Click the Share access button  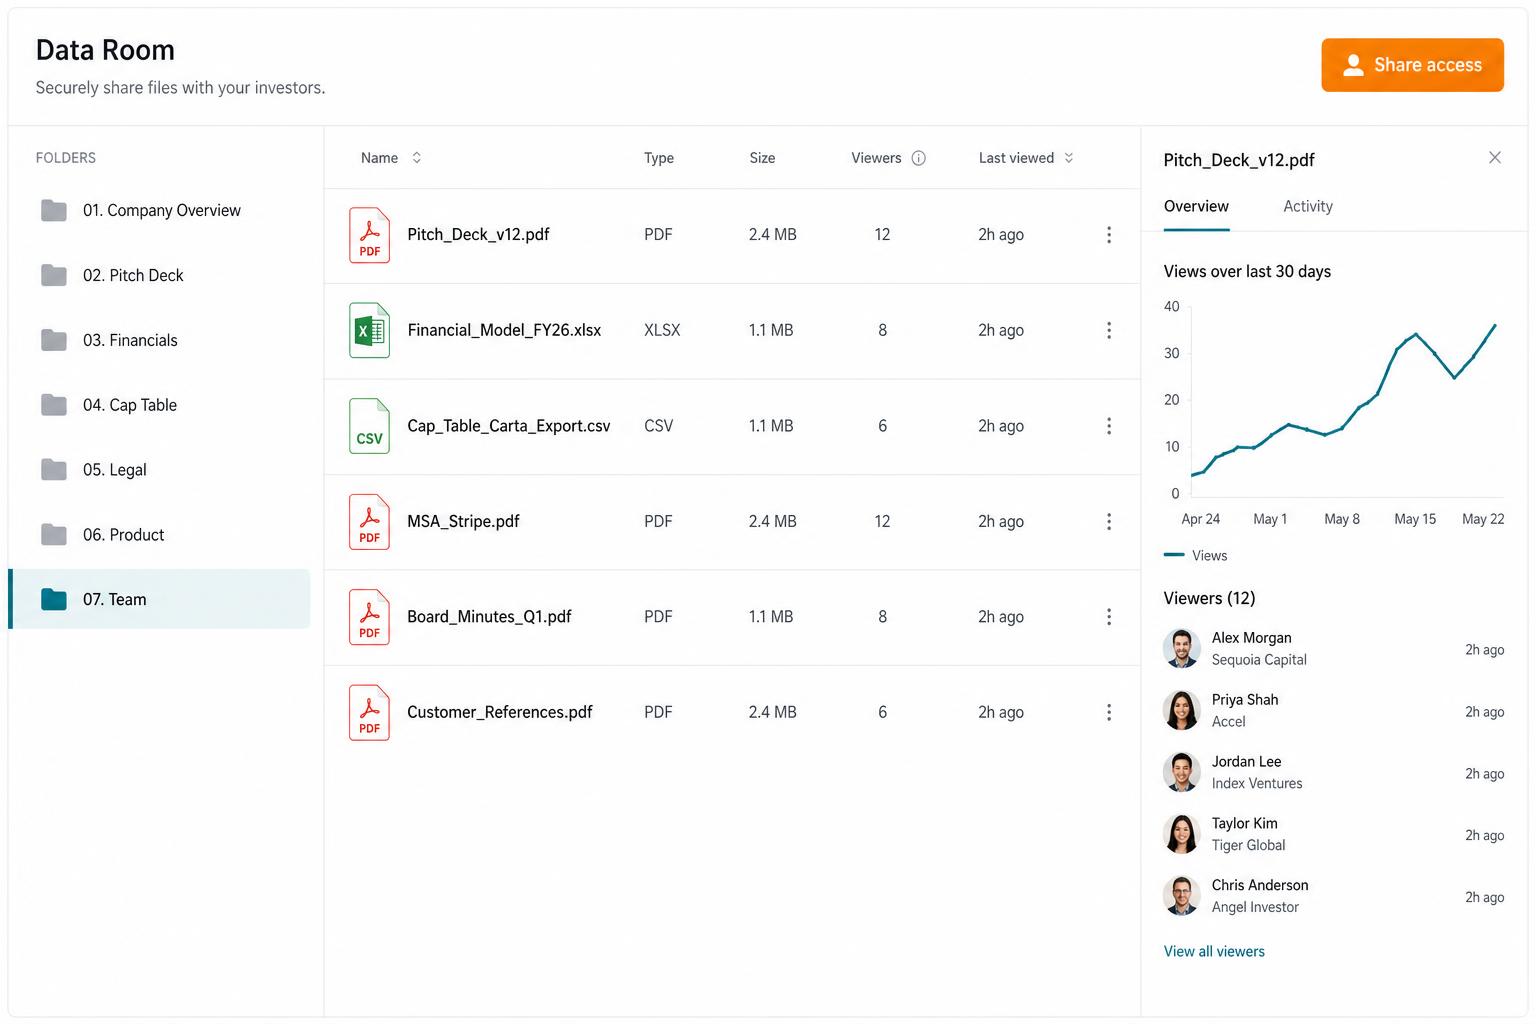click(x=1412, y=65)
